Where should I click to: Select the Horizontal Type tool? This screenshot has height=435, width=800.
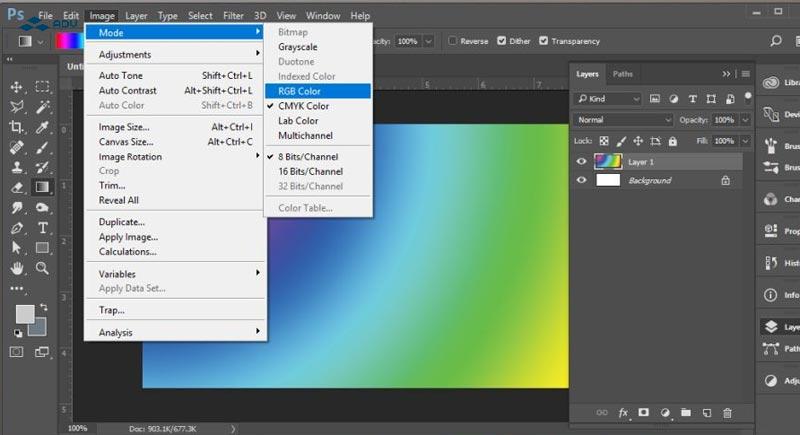[x=43, y=228]
